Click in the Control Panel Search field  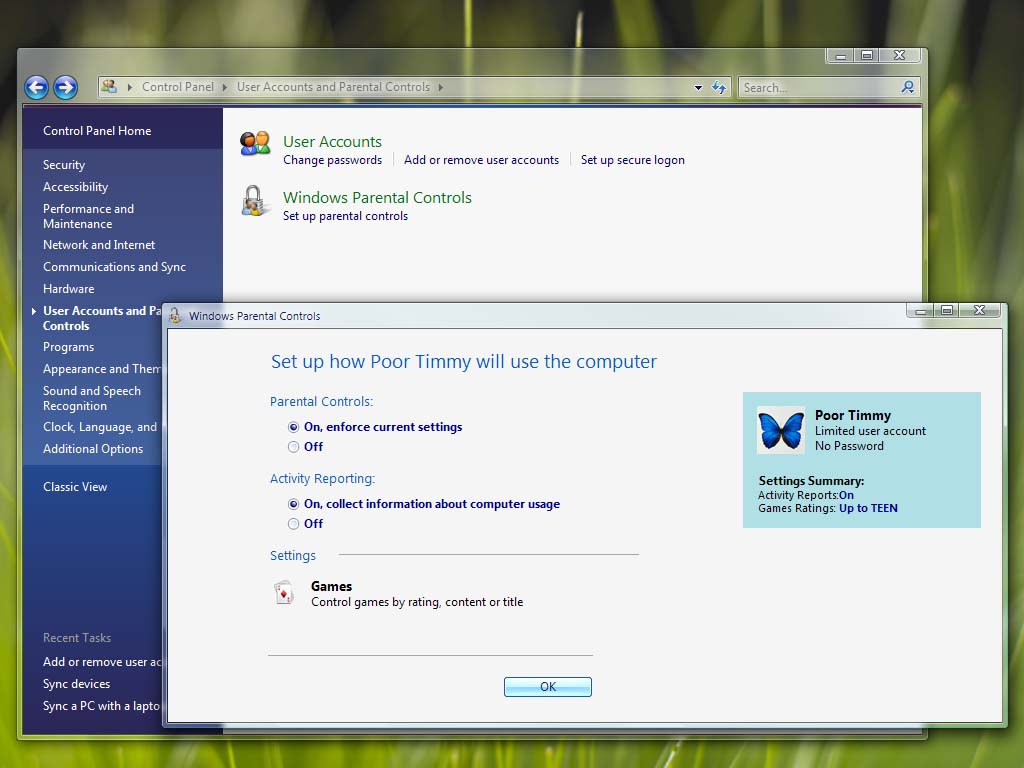[x=819, y=88]
